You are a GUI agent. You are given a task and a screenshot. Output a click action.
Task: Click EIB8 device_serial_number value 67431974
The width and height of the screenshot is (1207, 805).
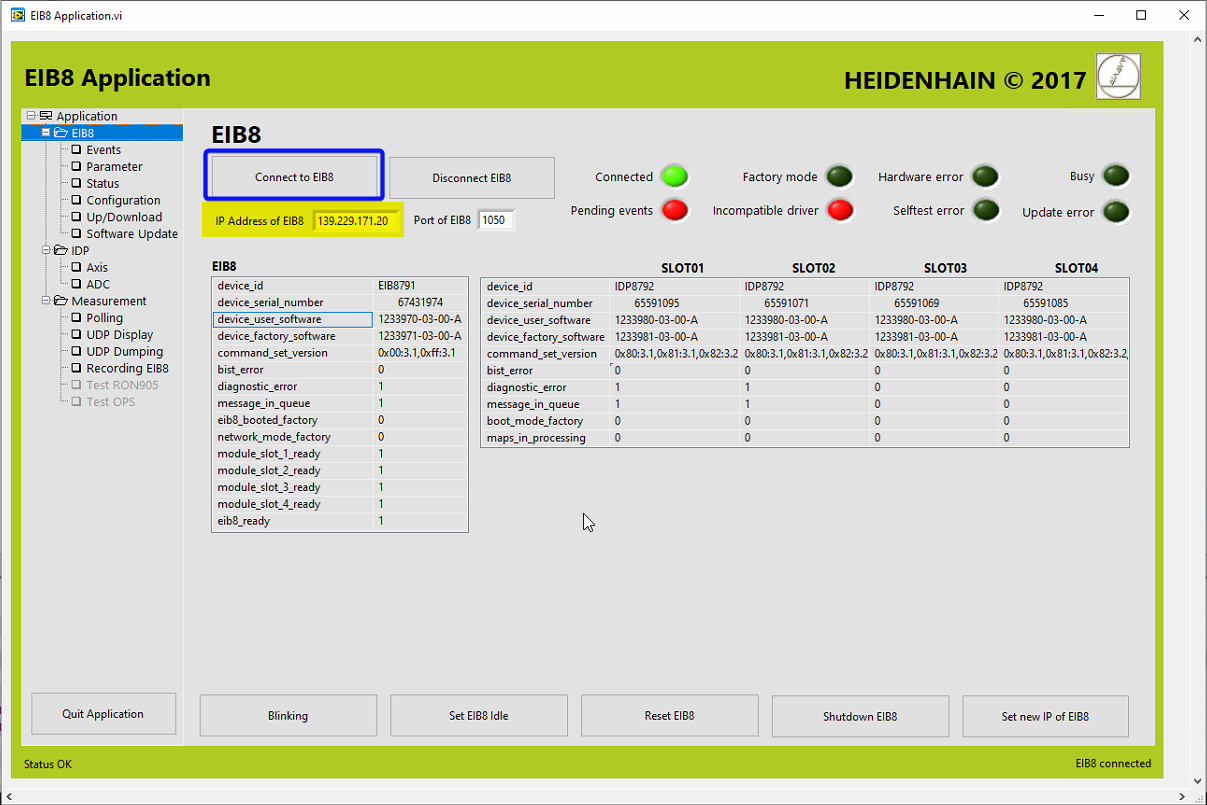click(420, 302)
